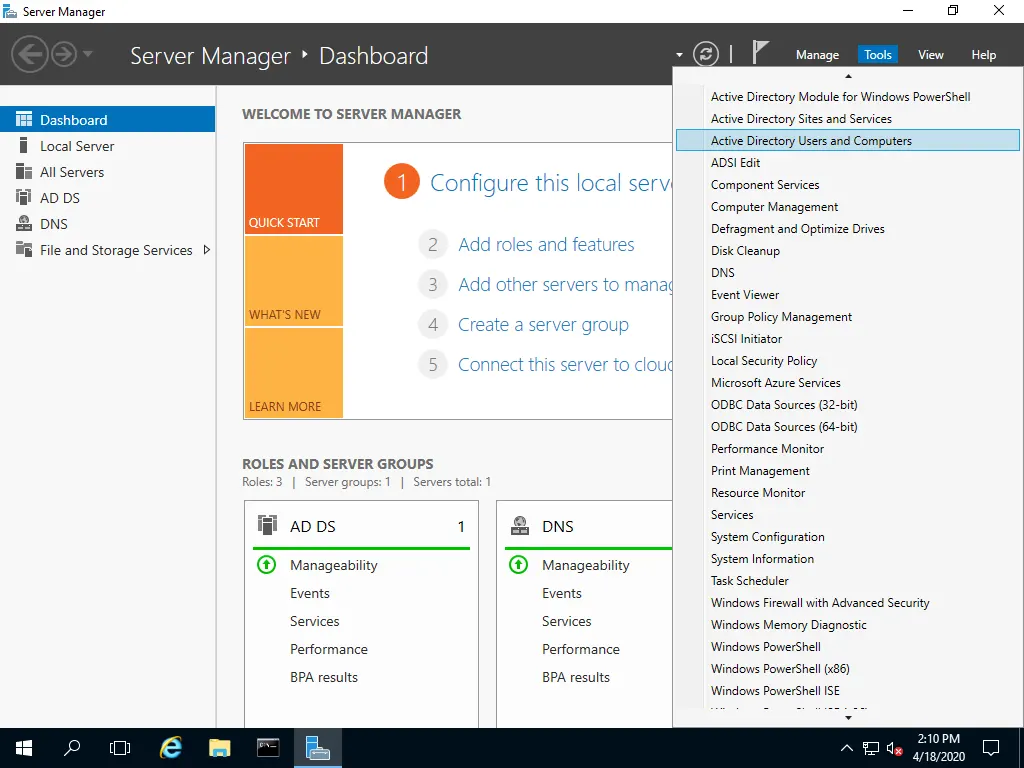Viewport: 1024px width, 768px height.
Task: Open Events in the AD DS tile
Action: tap(310, 593)
